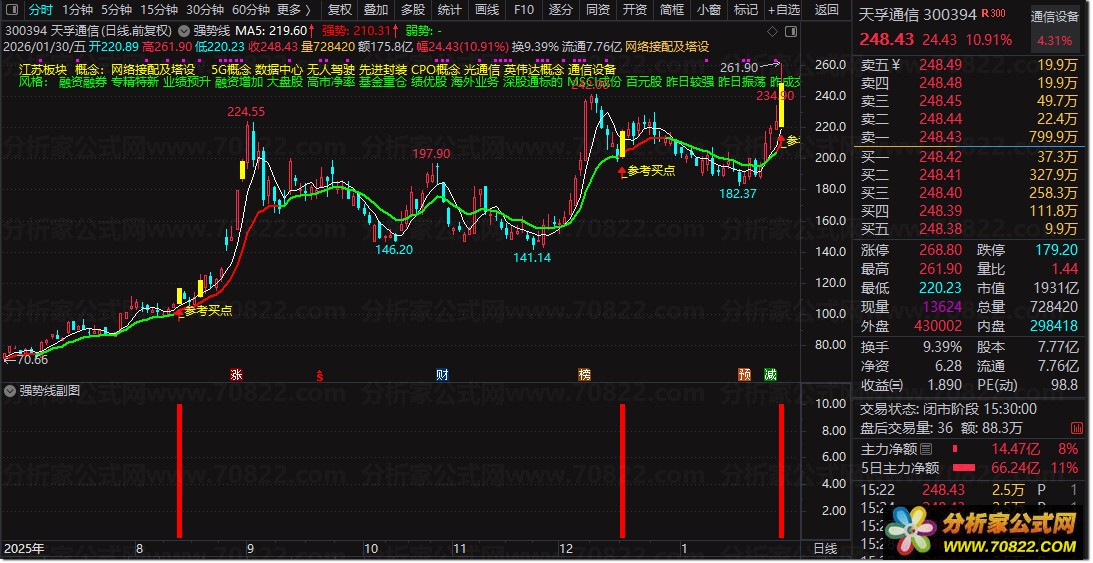The height and width of the screenshot is (563, 1093).
Task: Click the R300 margin badge beside stock name
Action: pos(993,14)
